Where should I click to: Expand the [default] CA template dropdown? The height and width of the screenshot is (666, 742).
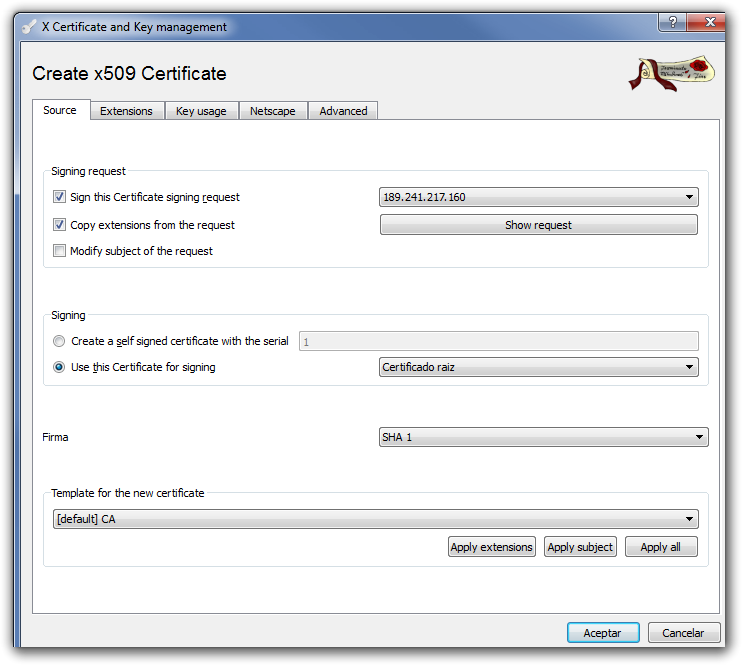pos(375,519)
